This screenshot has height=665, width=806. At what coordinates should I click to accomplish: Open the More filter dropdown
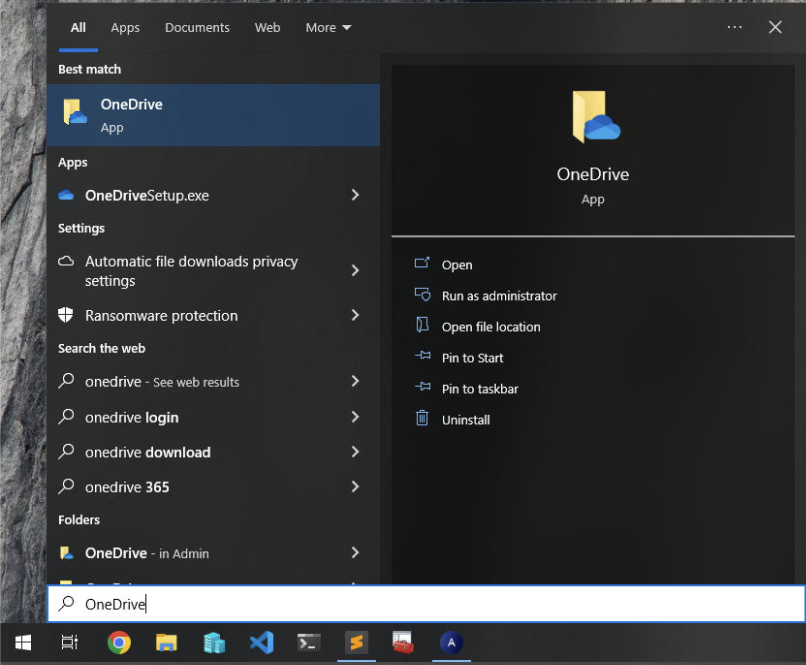(328, 28)
